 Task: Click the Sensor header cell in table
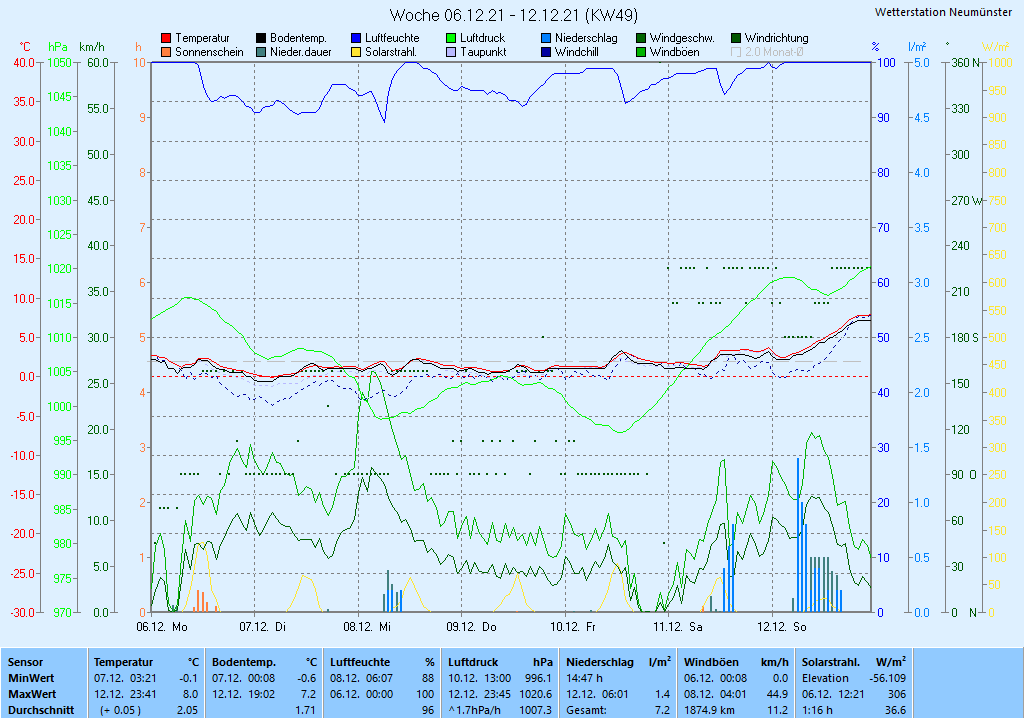coord(26,662)
